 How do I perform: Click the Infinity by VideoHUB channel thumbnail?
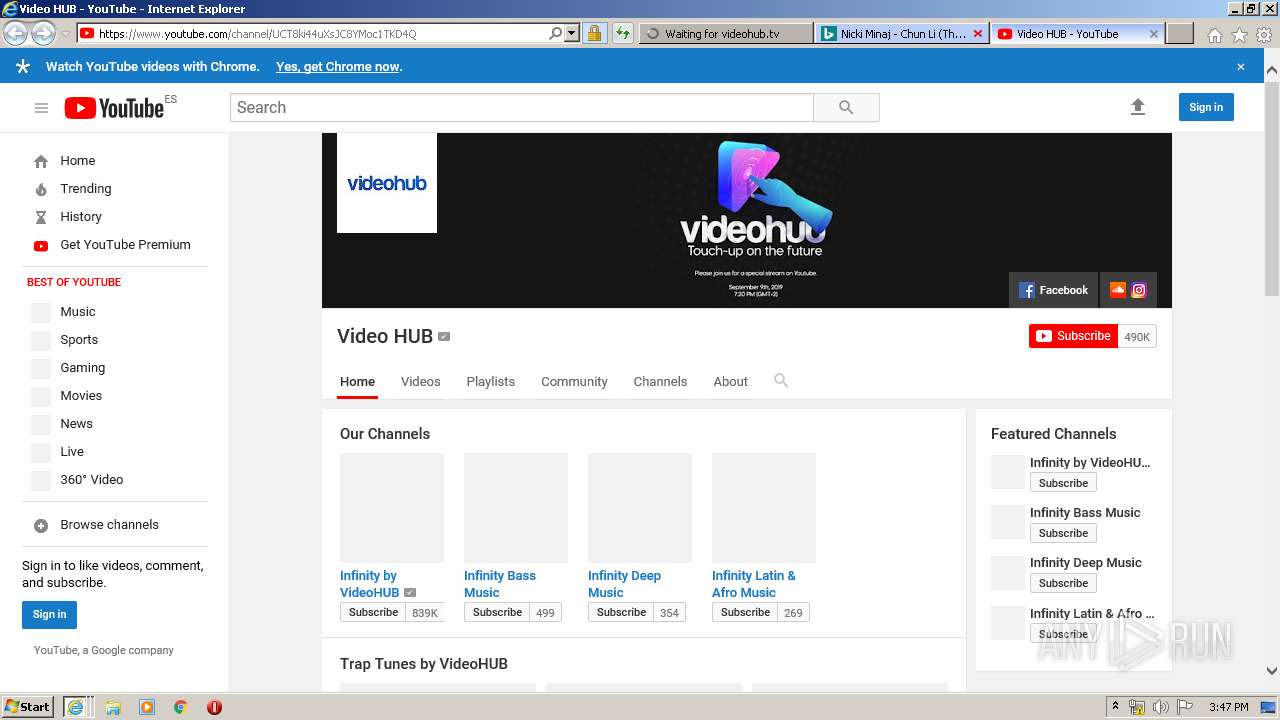tap(392, 508)
